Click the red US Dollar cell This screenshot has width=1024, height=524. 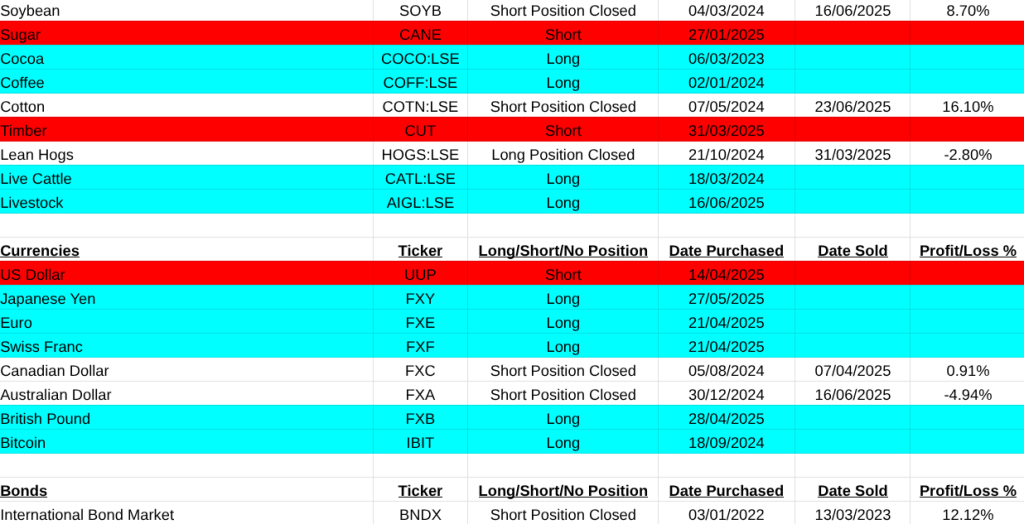[35, 275]
